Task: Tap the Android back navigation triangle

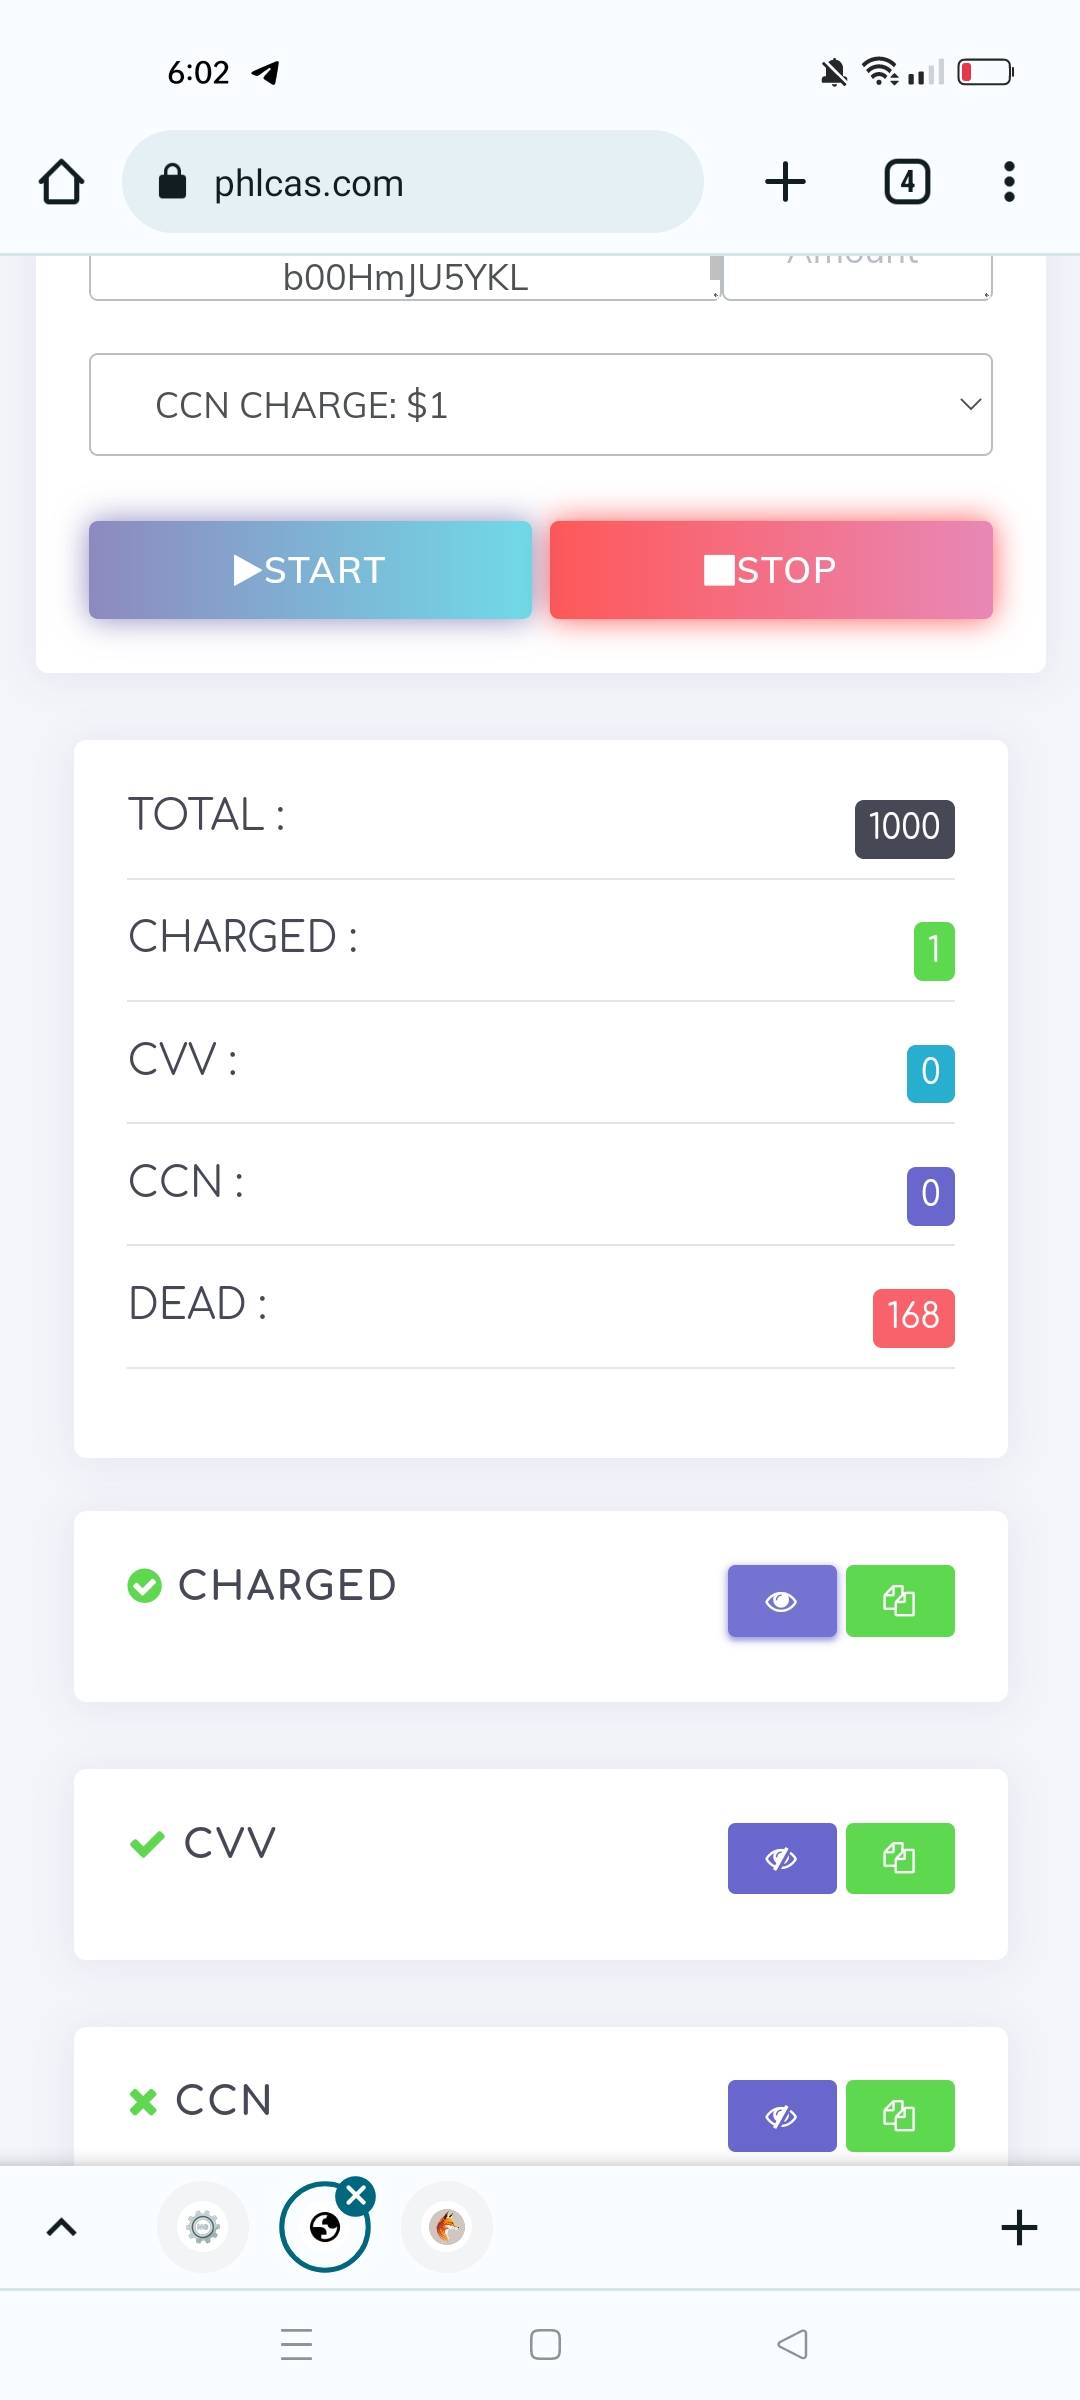Action: (792, 2344)
